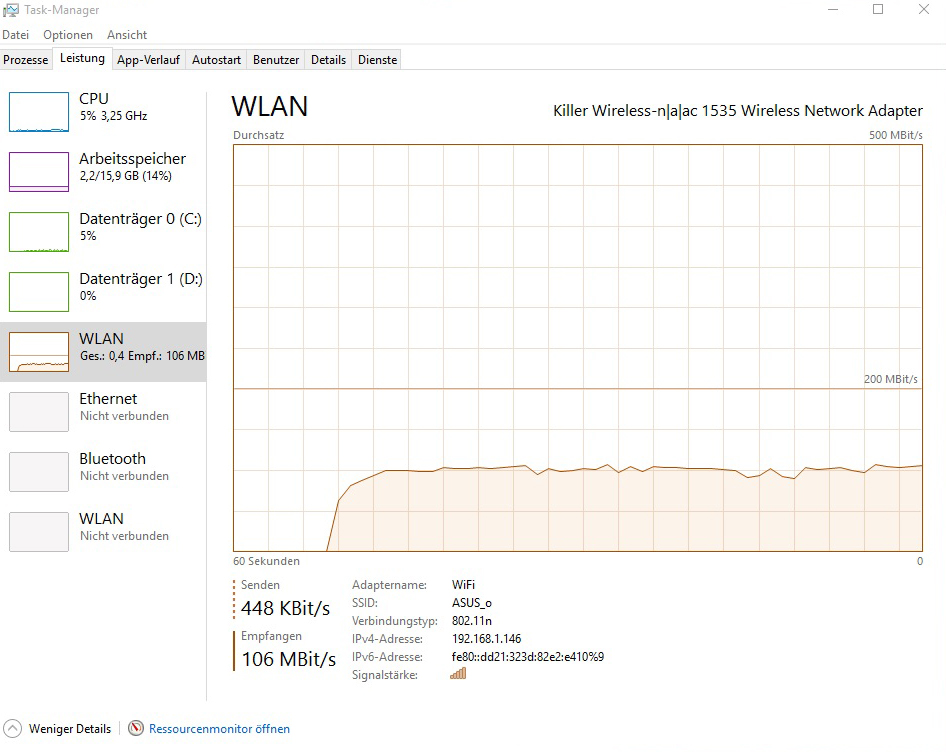The height and width of the screenshot is (752, 946).
Task: Click the 500 MBit/s scale label
Action: pyautogui.click(x=896, y=135)
